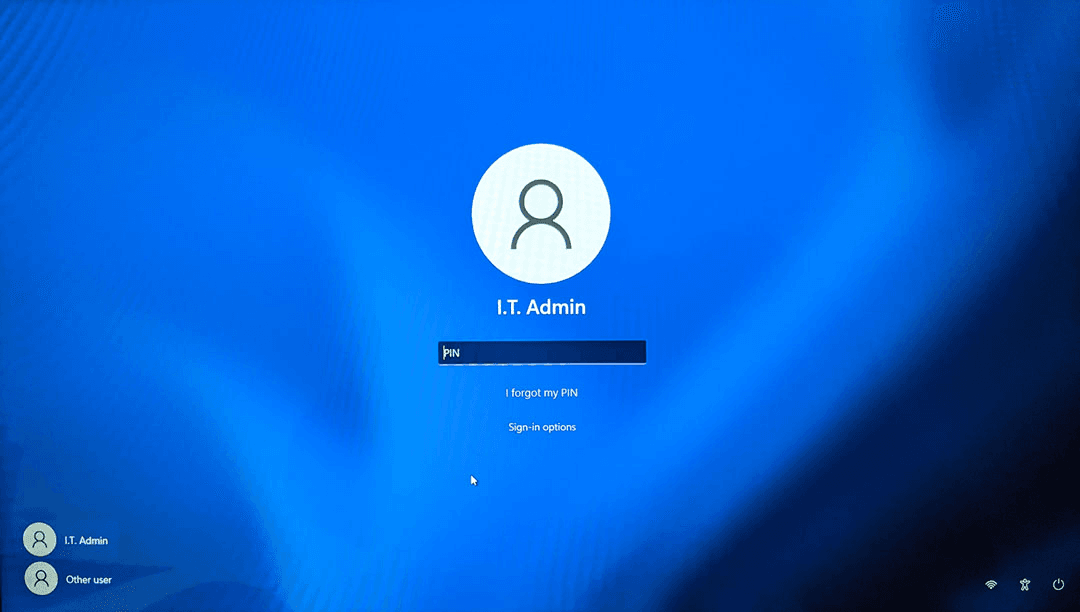The image size is (1080, 612).
Task: Click the Other user label text
Action: pyautogui.click(x=91, y=578)
